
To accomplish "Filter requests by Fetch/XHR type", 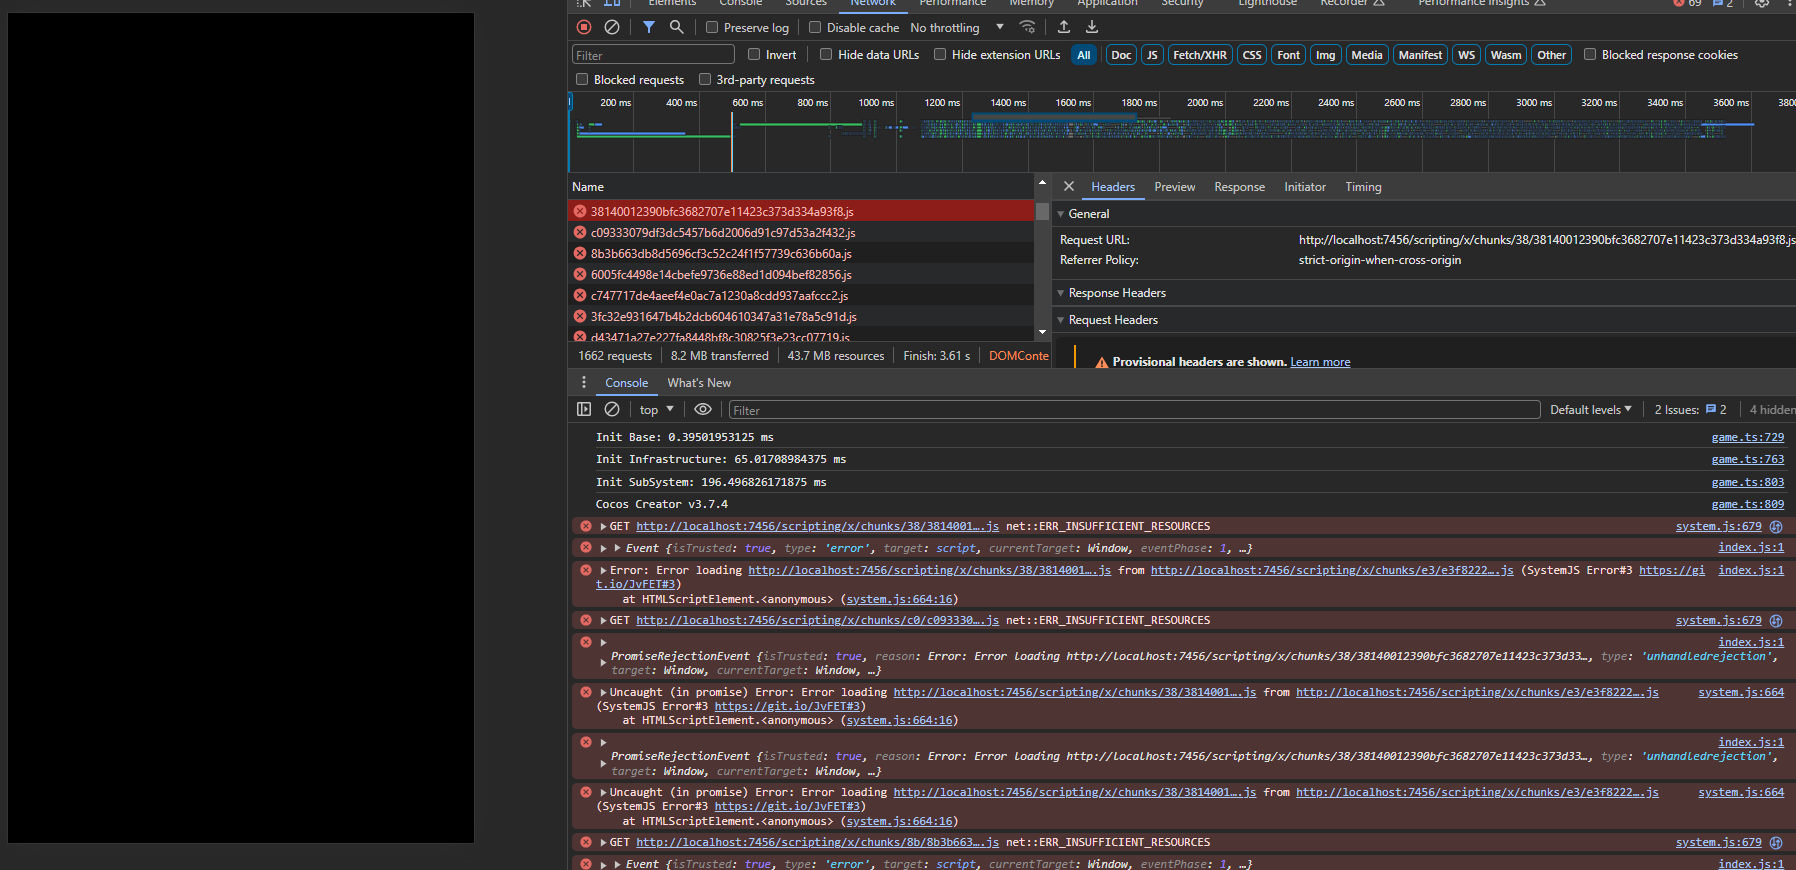I will pos(1199,55).
